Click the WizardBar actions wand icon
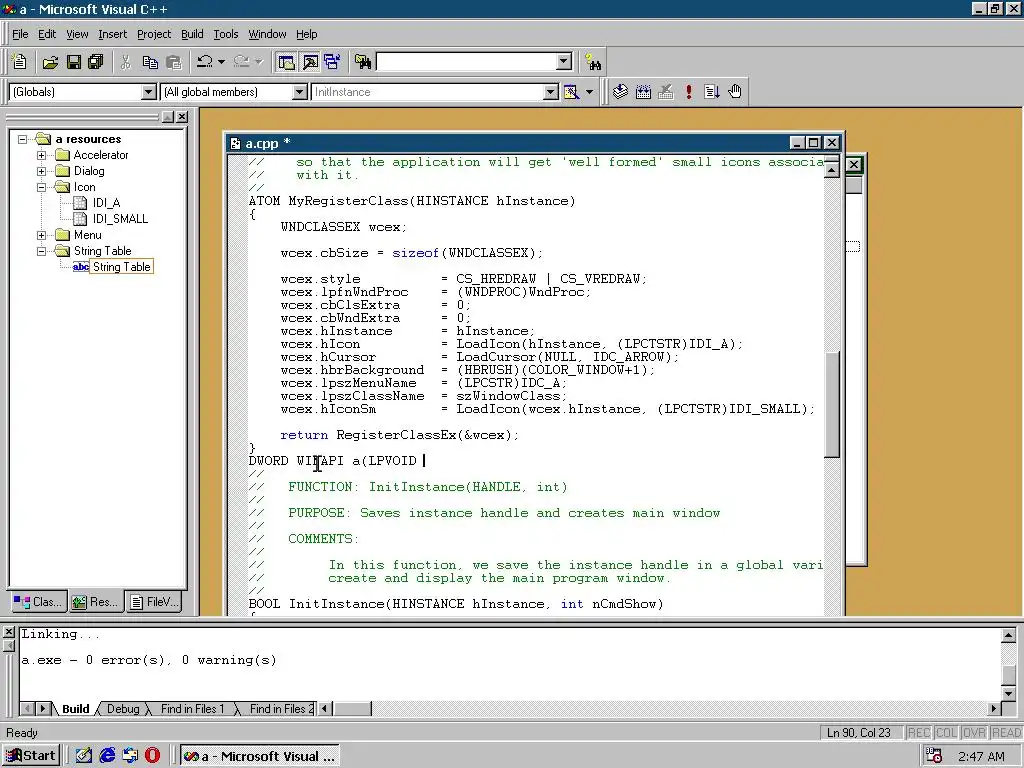 tap(571, 92)
